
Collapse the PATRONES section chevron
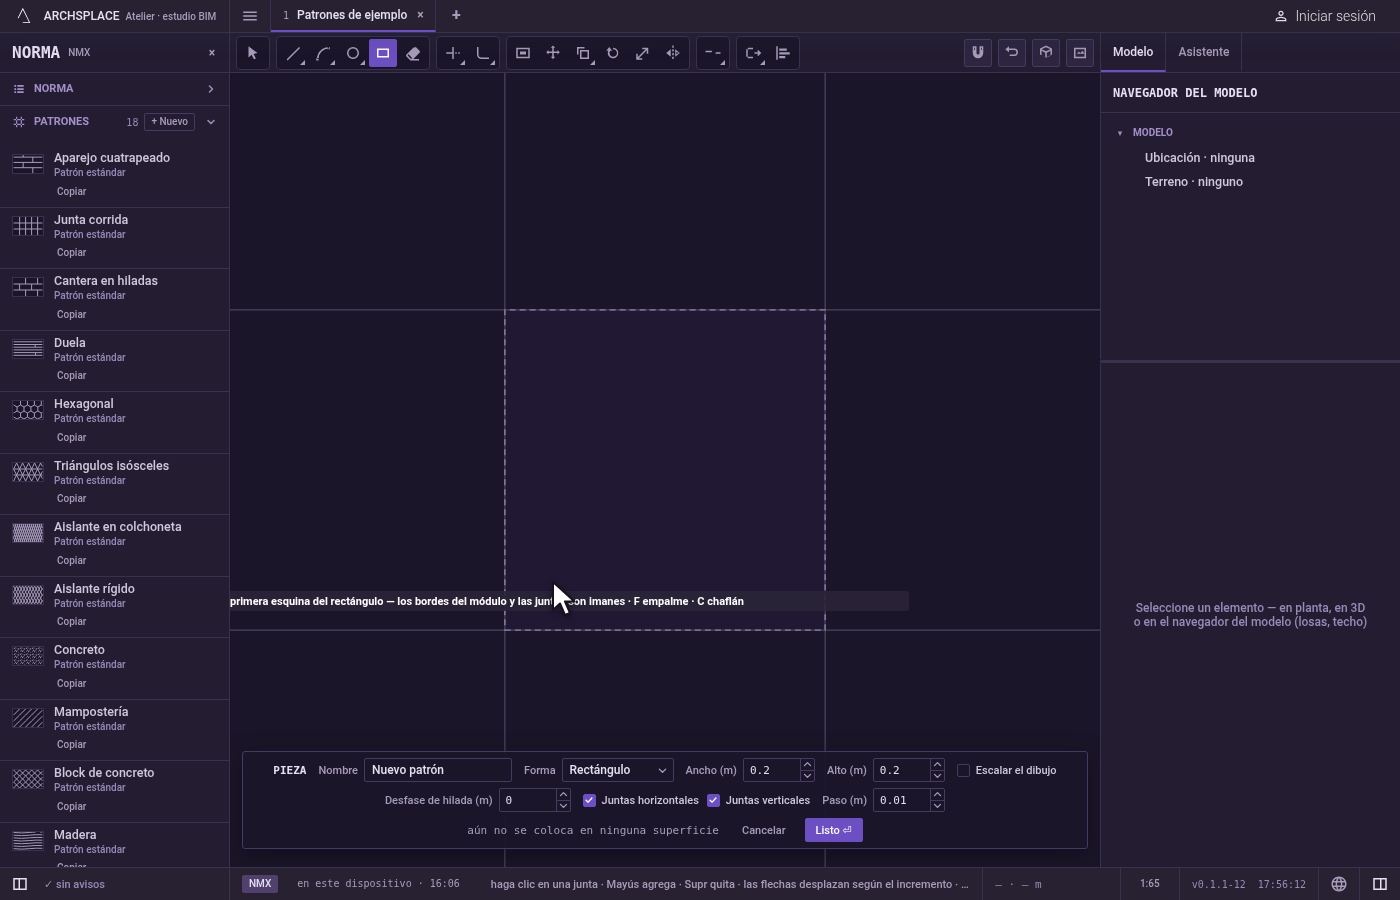(x=211, y=122)
